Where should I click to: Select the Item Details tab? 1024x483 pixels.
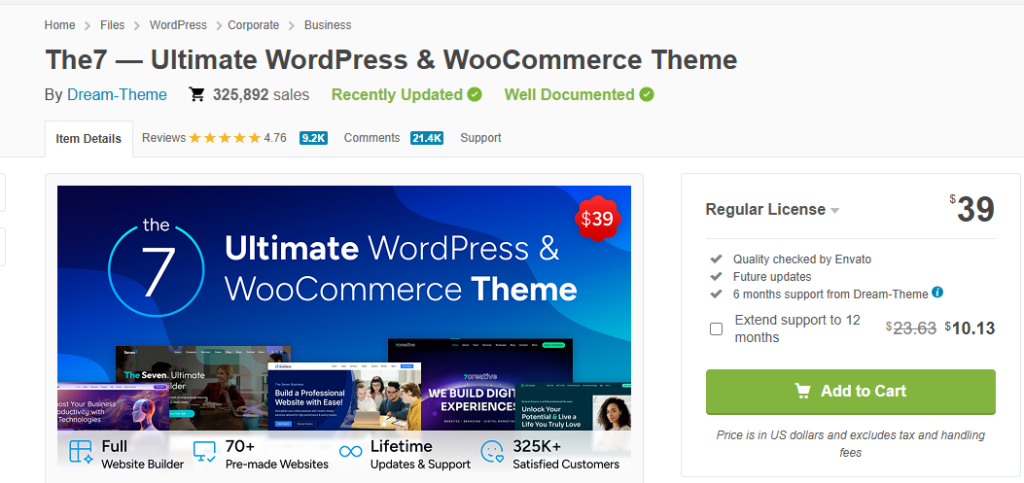89,139
